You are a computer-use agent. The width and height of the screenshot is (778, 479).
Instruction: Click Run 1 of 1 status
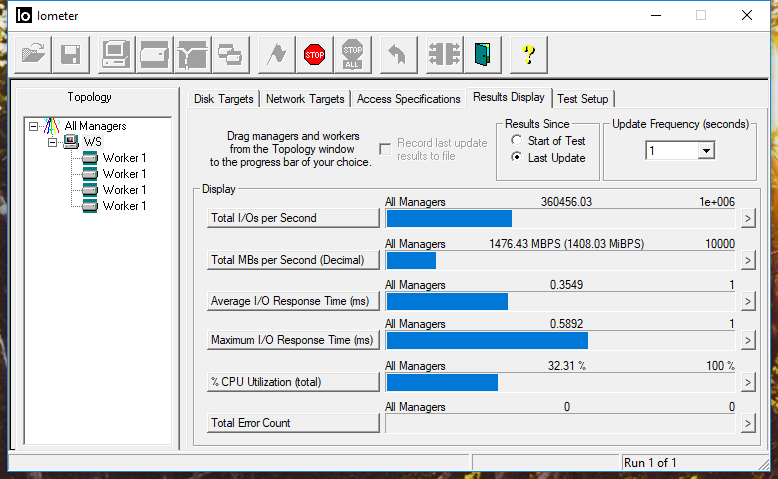650,463
